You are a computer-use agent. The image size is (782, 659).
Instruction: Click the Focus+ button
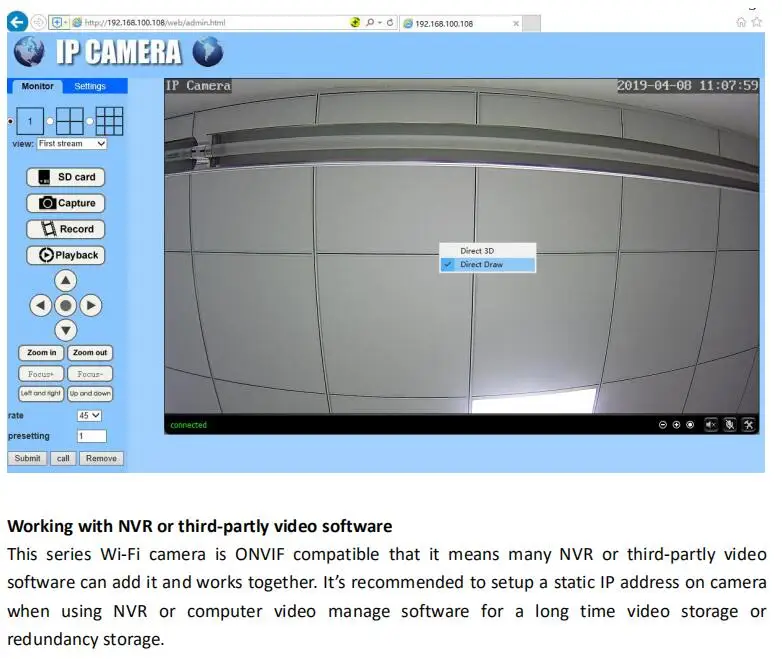click(x=41, y=374)
